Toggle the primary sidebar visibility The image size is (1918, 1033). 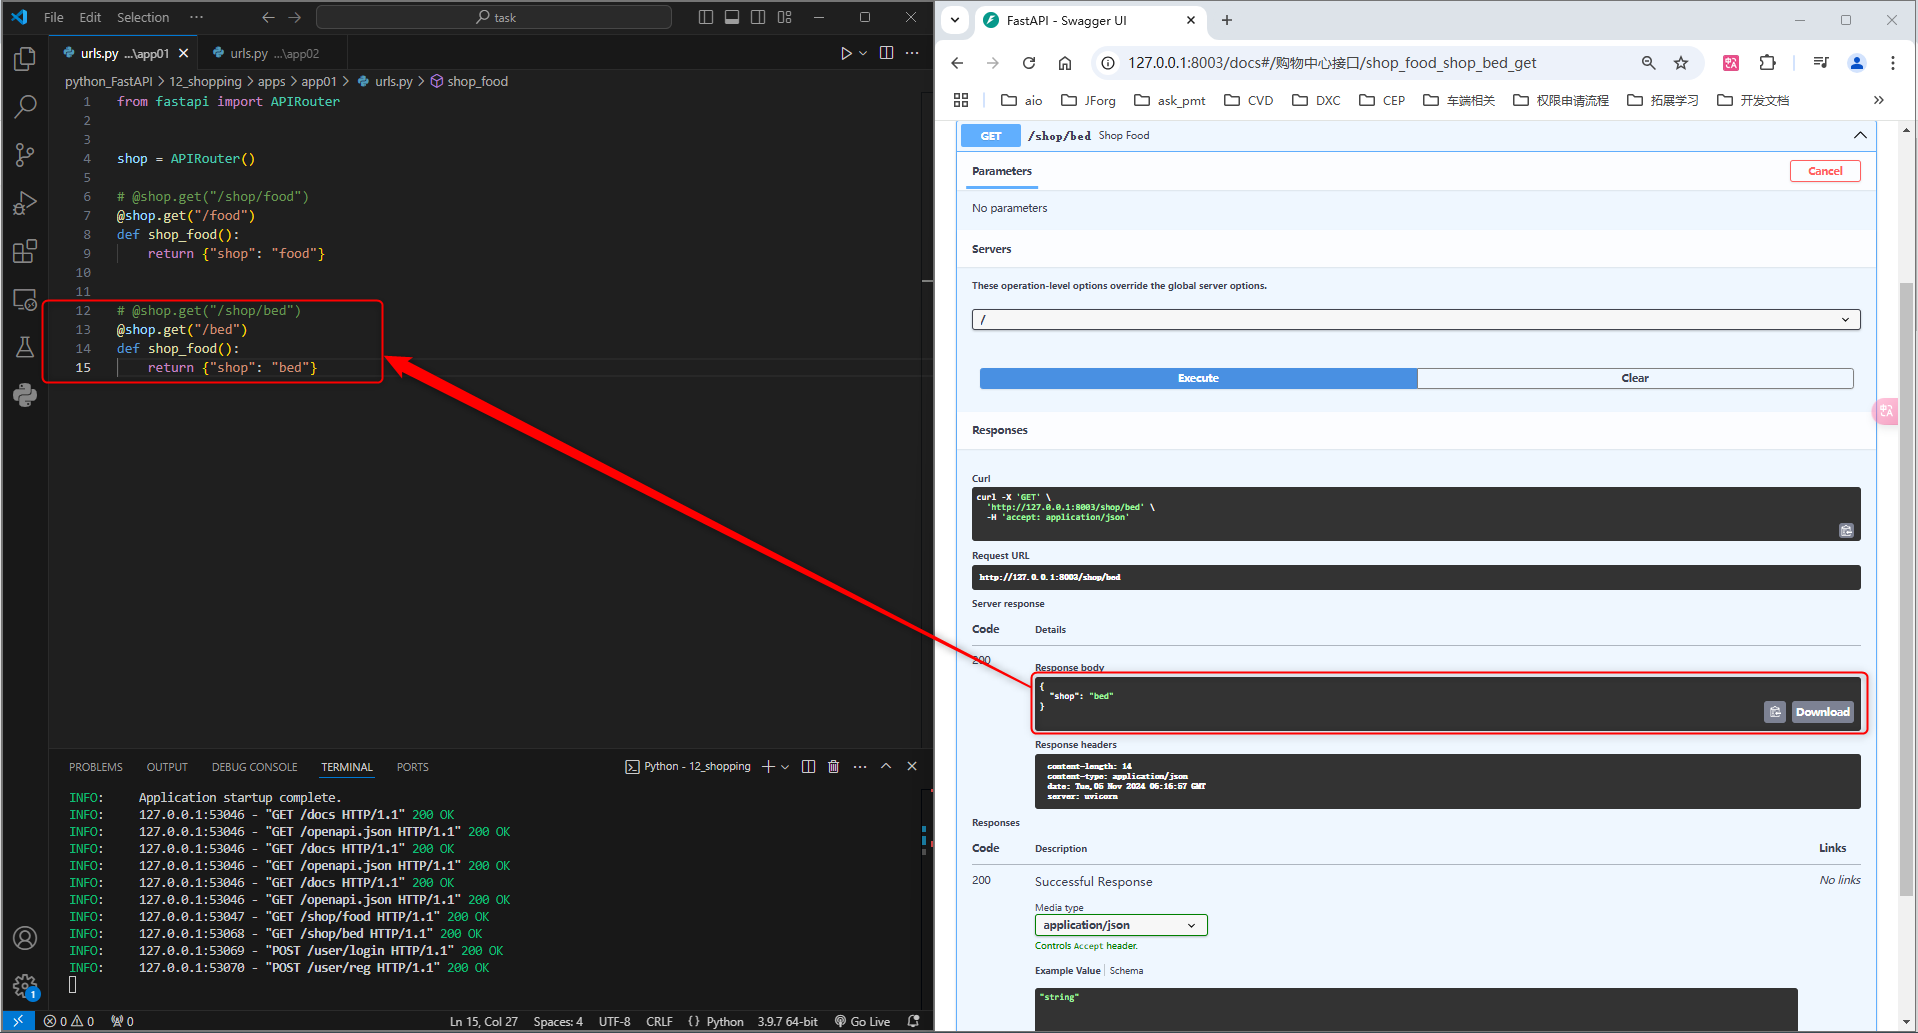point(706,17)
